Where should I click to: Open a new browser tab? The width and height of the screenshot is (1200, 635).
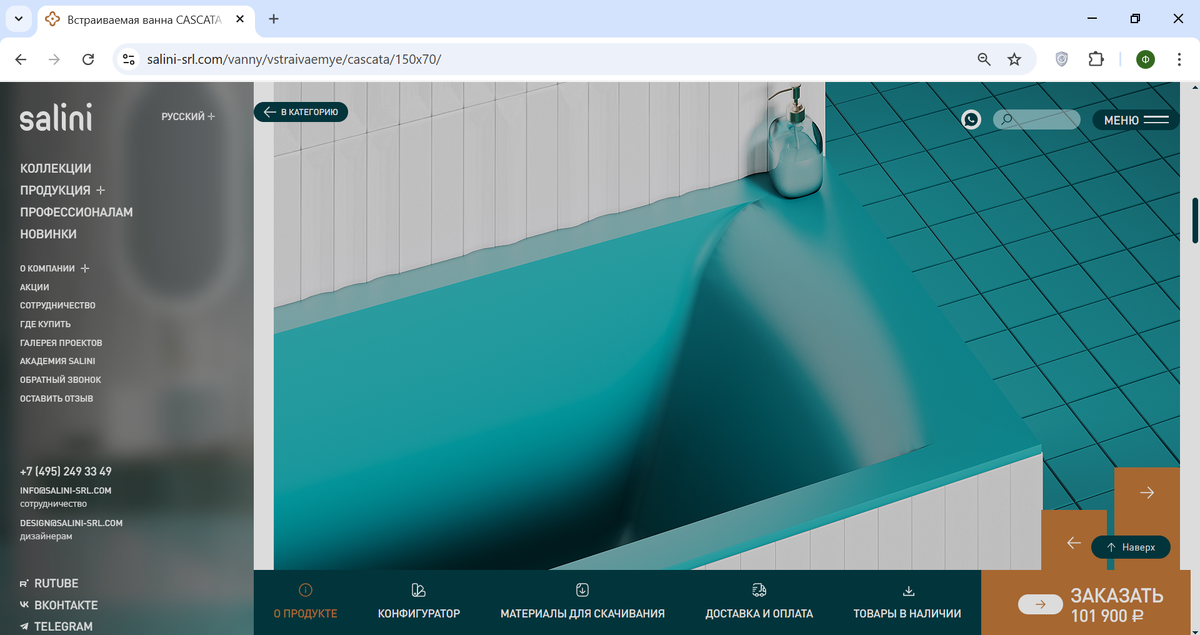tap(274, 19)
